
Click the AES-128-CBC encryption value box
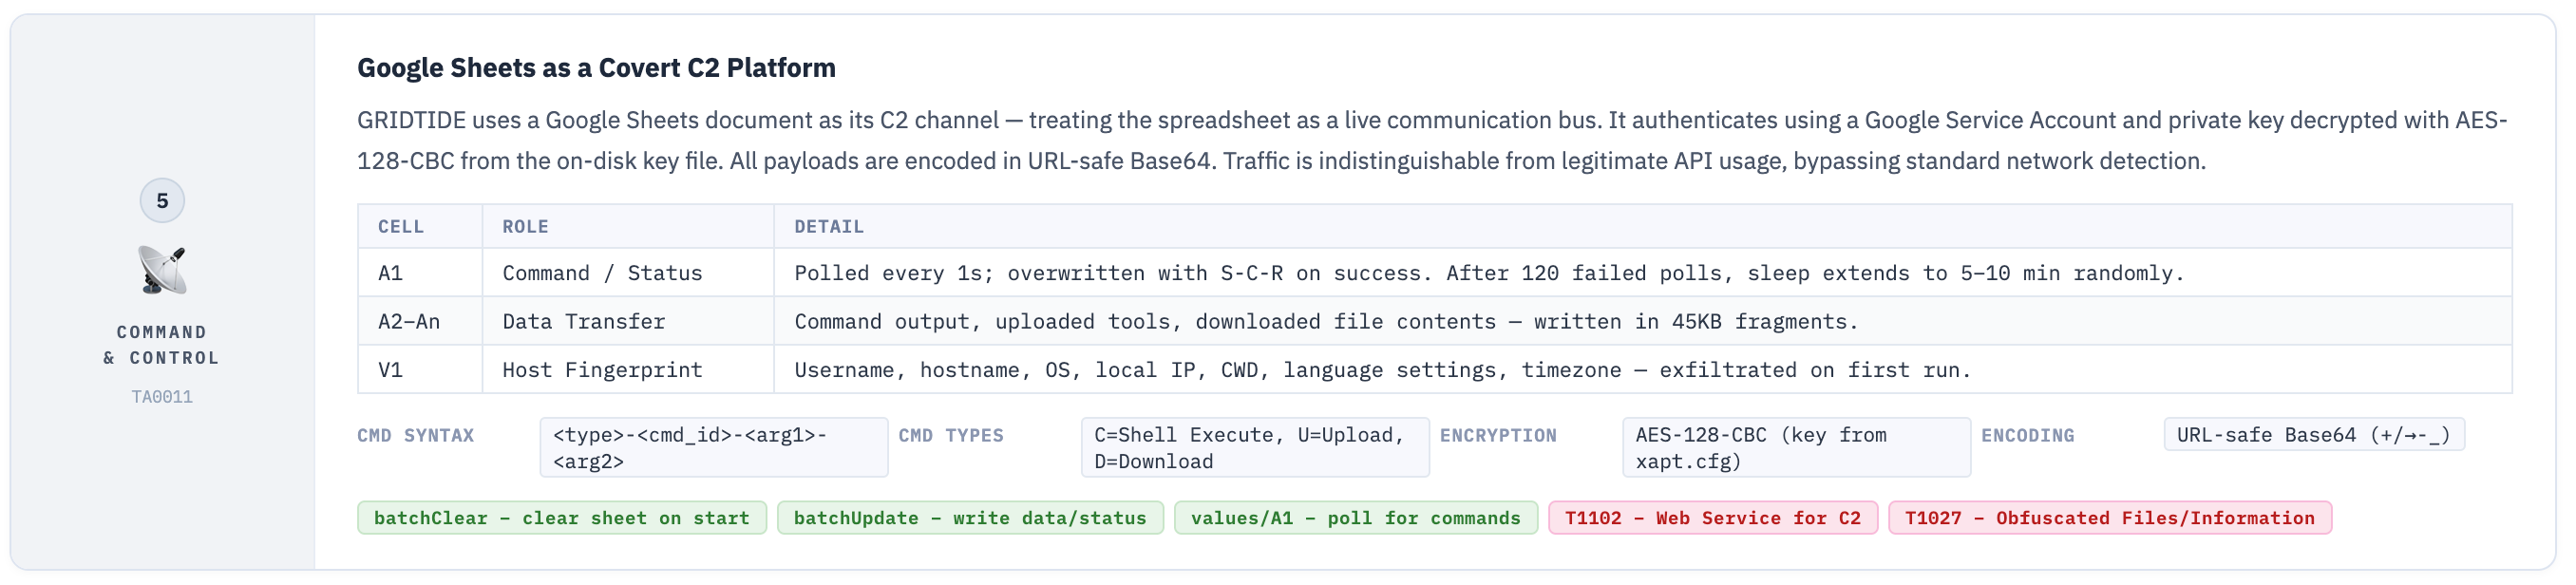[1795, 448]
